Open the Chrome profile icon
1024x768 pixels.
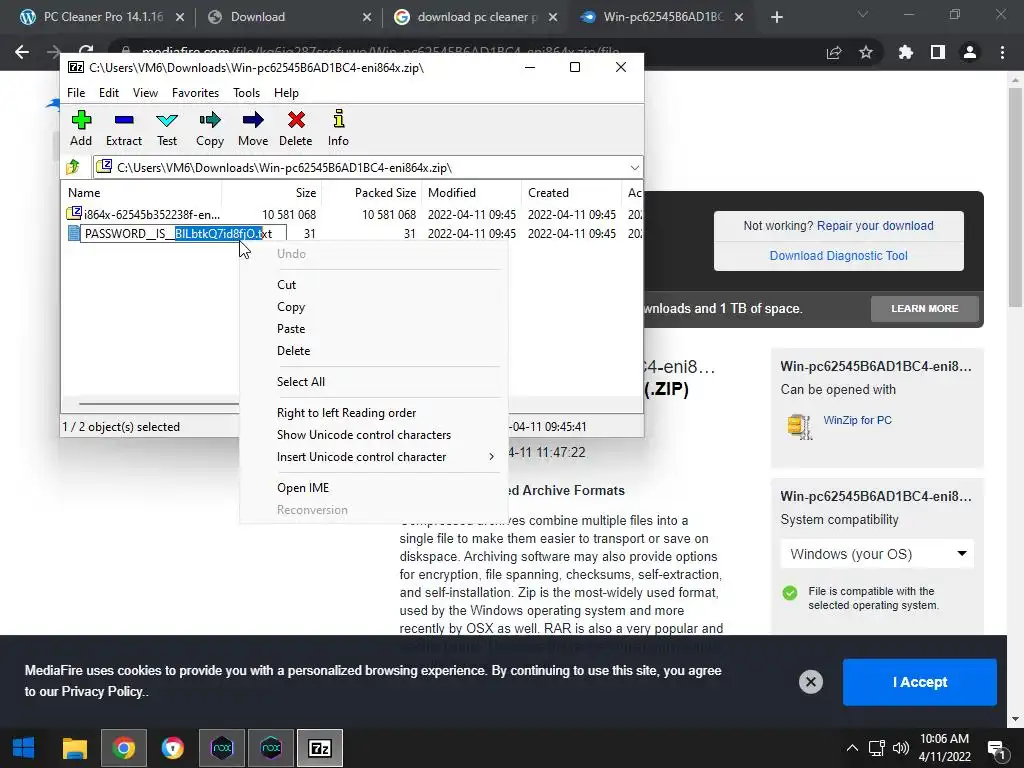(x=970, y=52)
